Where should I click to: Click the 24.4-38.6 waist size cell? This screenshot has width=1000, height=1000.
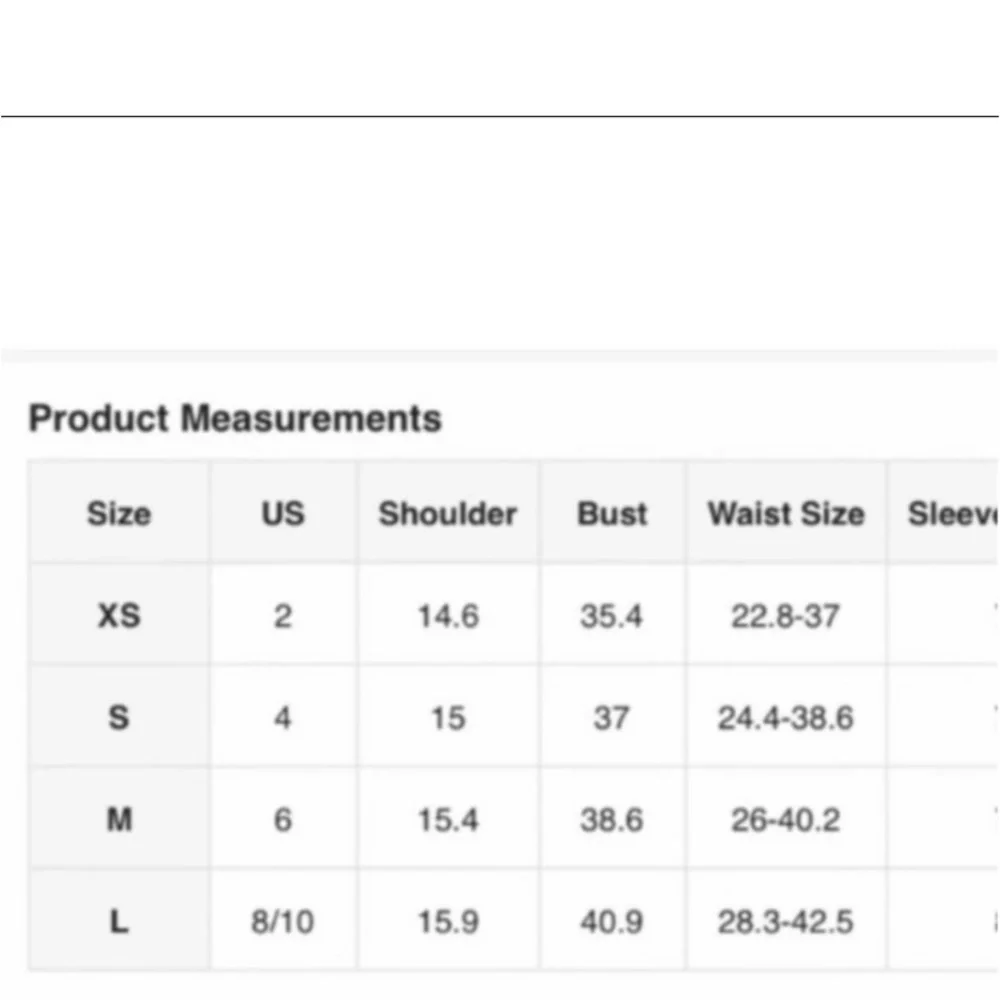(x=785, y=718)
